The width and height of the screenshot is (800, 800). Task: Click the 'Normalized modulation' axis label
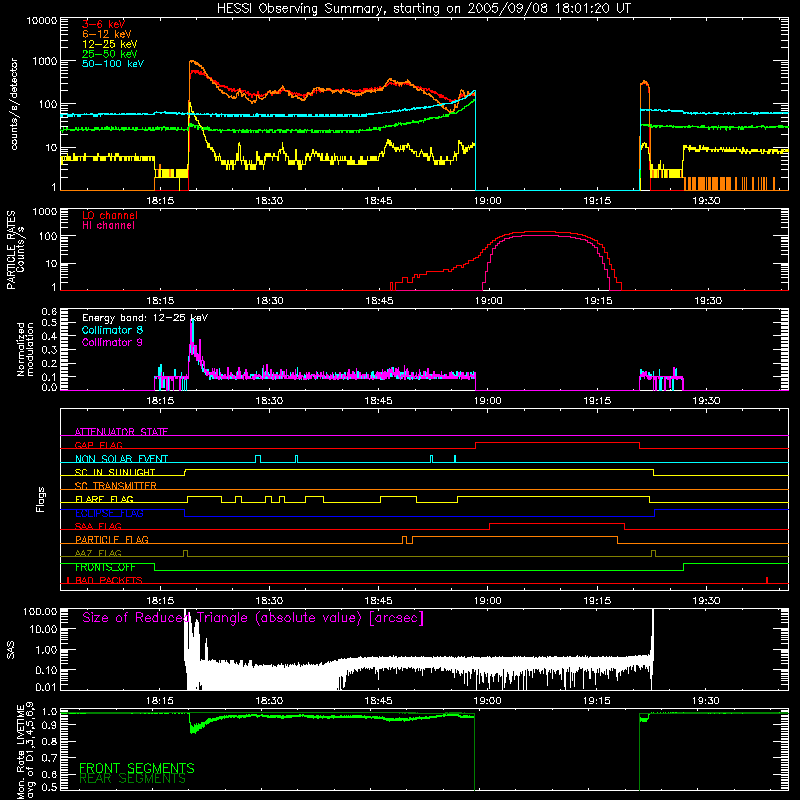(x=26, y=349)
